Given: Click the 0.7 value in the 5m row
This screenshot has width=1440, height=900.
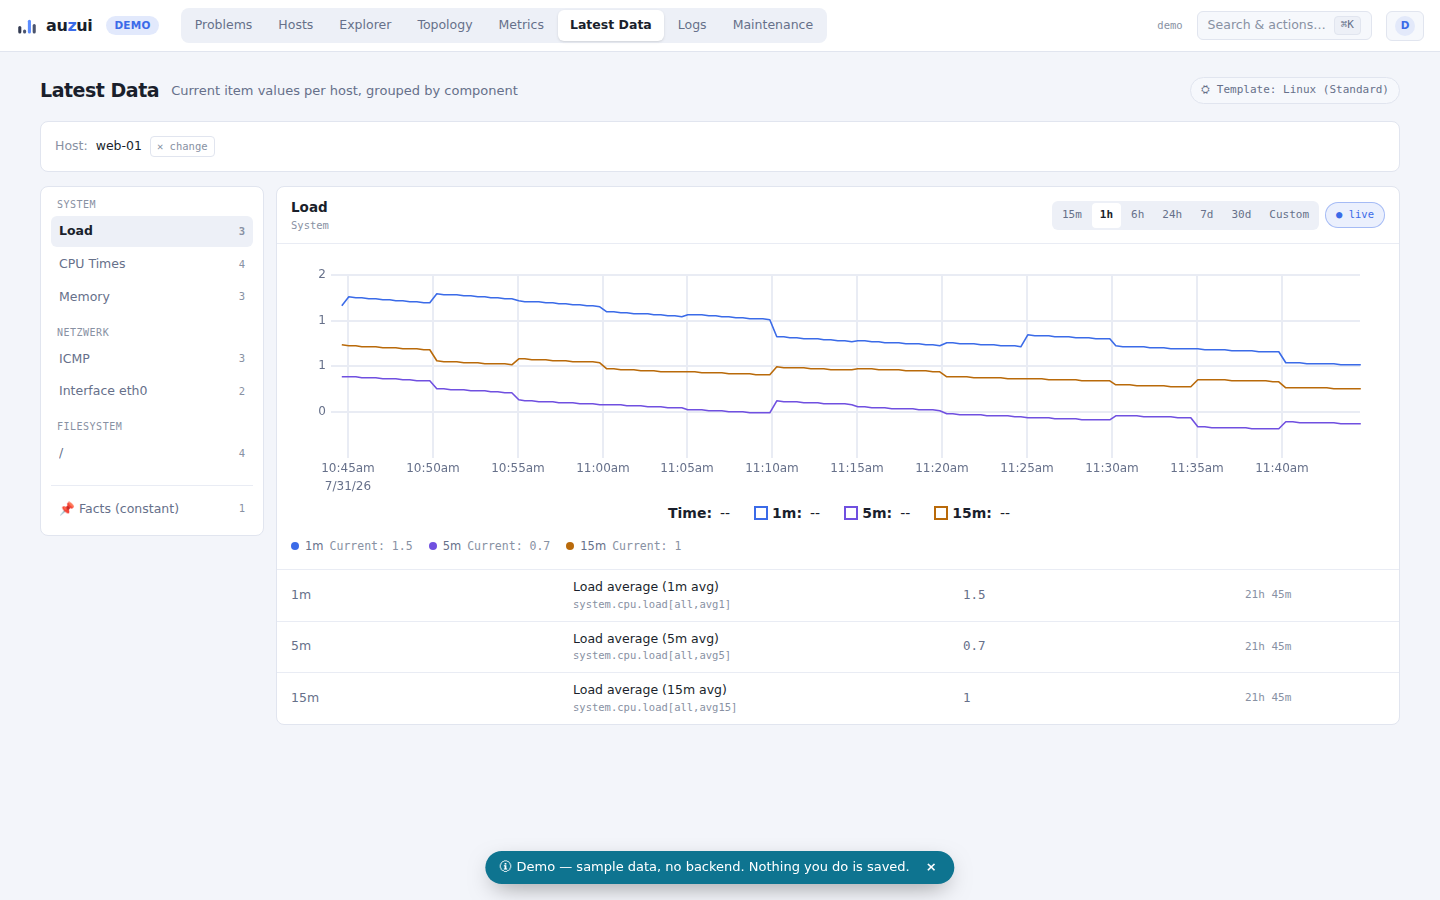Looking at the screenshot, I should coord(974,646).
